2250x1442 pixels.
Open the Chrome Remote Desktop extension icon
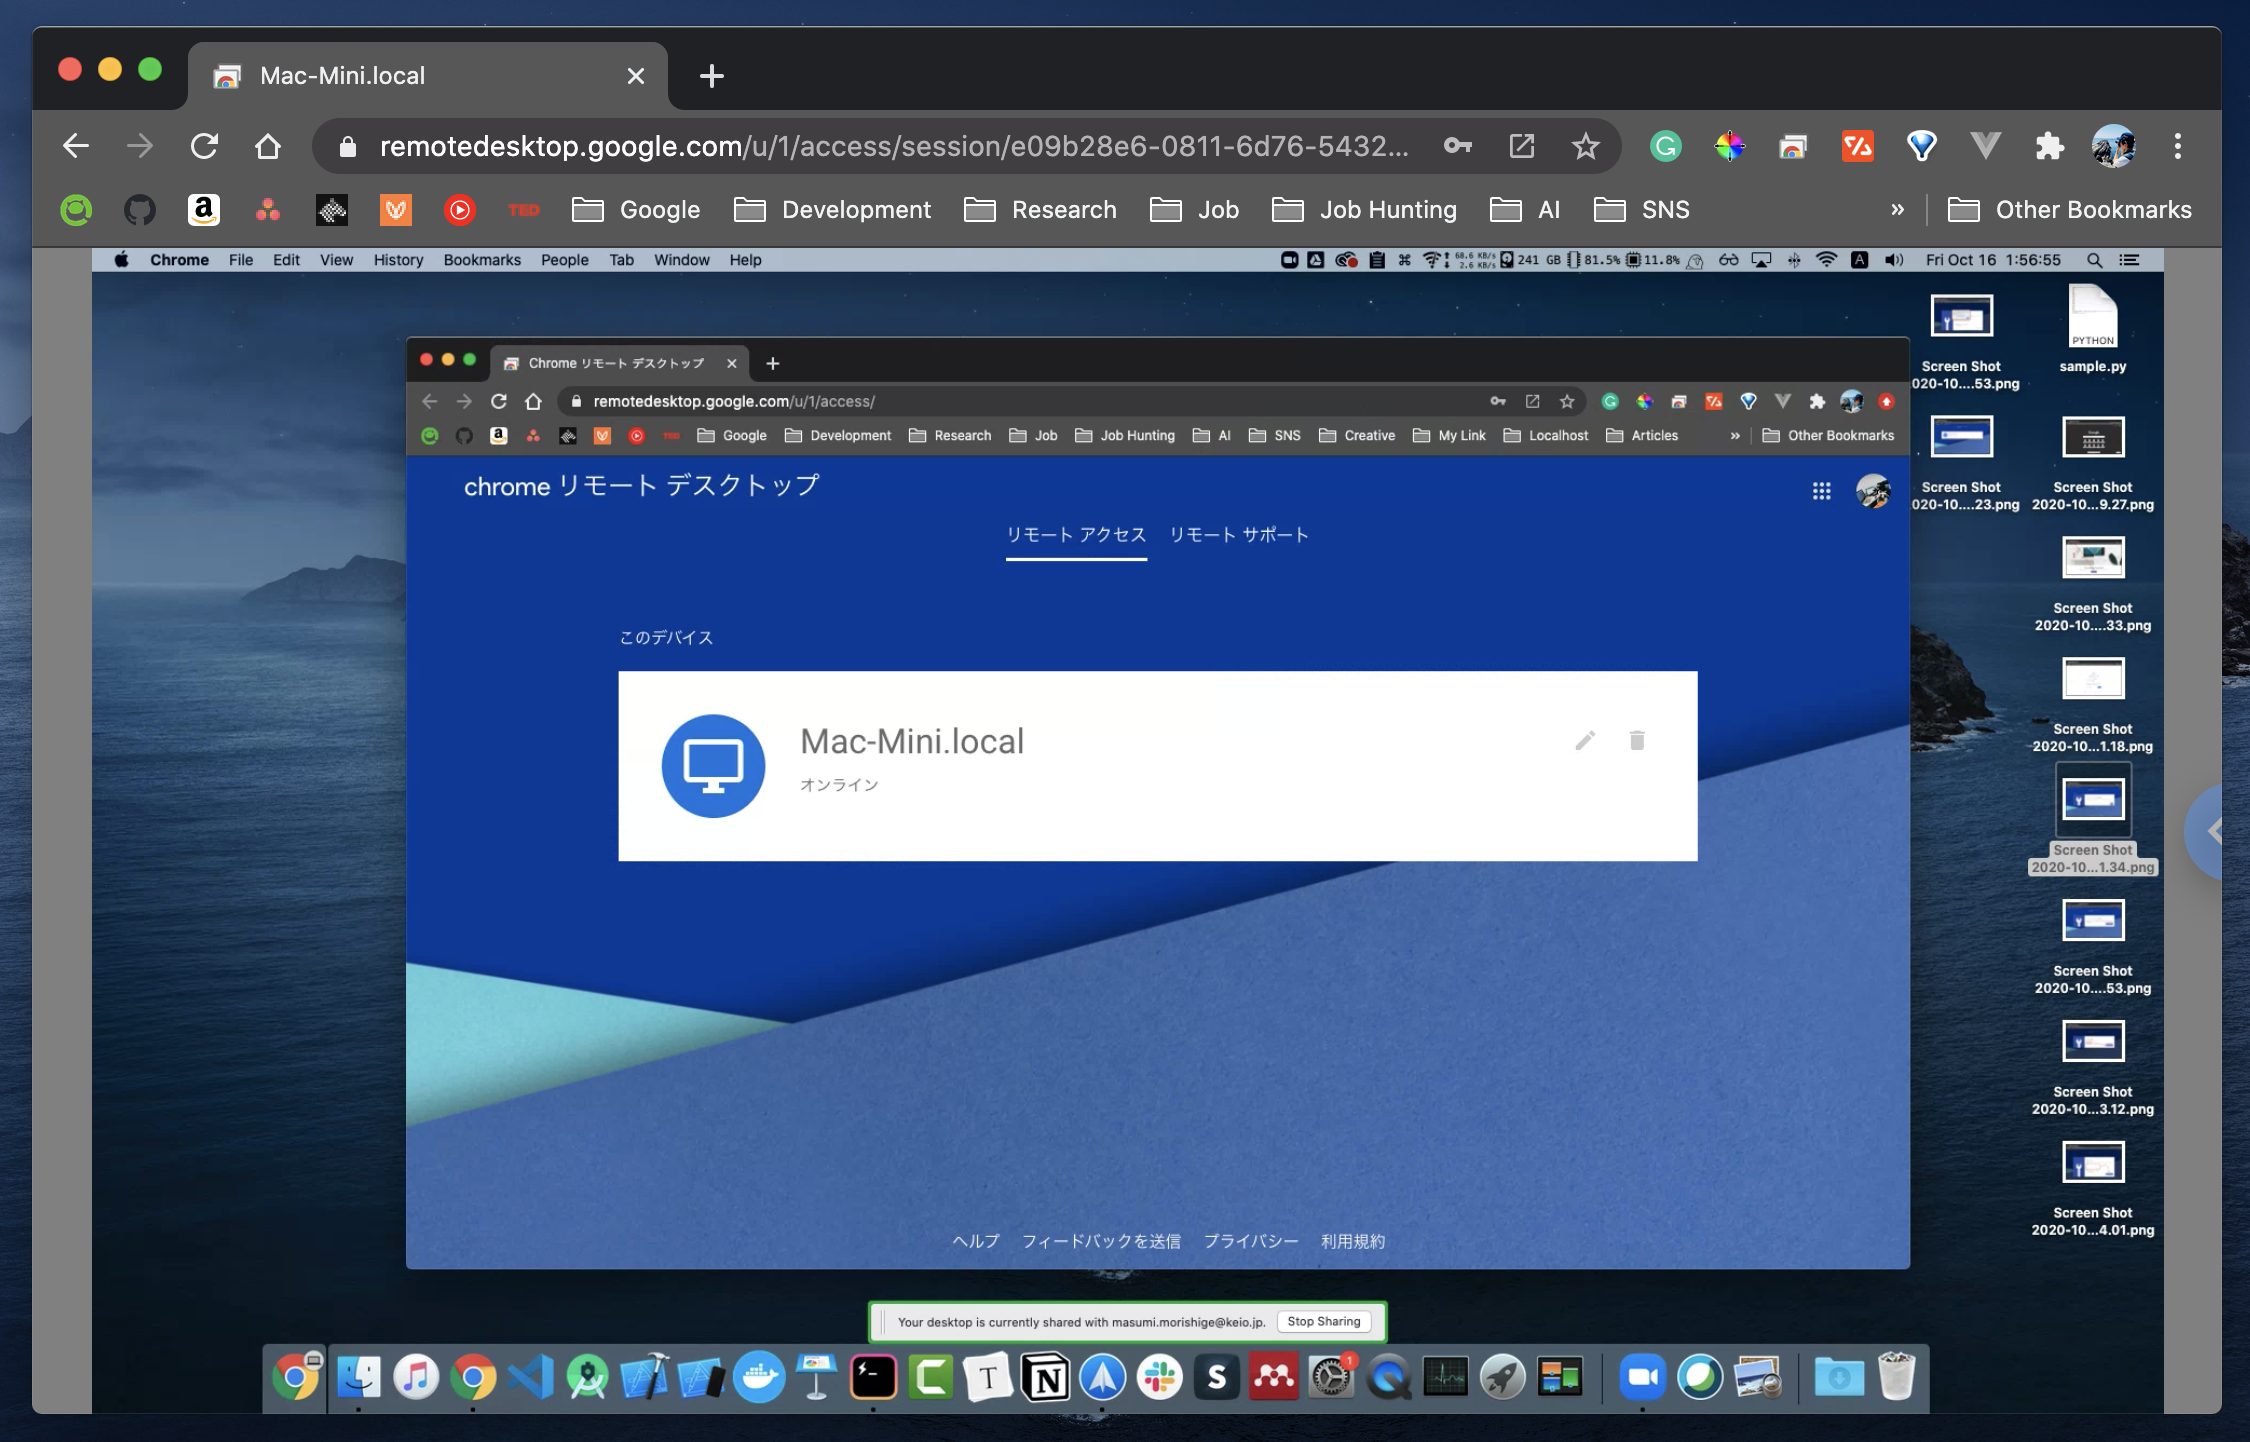pos(1793,147)
